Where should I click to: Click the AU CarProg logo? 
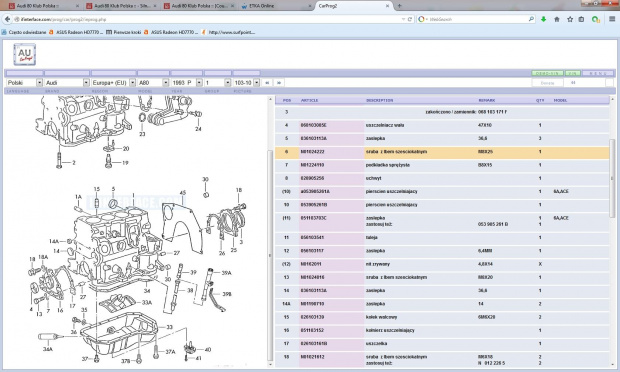(25, 54)
